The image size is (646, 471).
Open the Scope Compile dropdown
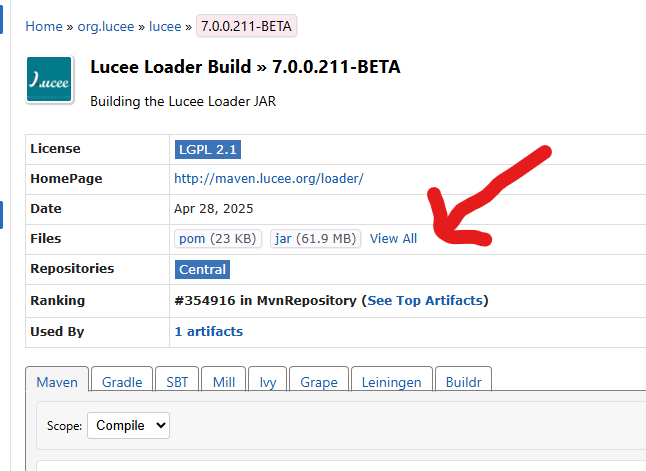coord(129,425)
